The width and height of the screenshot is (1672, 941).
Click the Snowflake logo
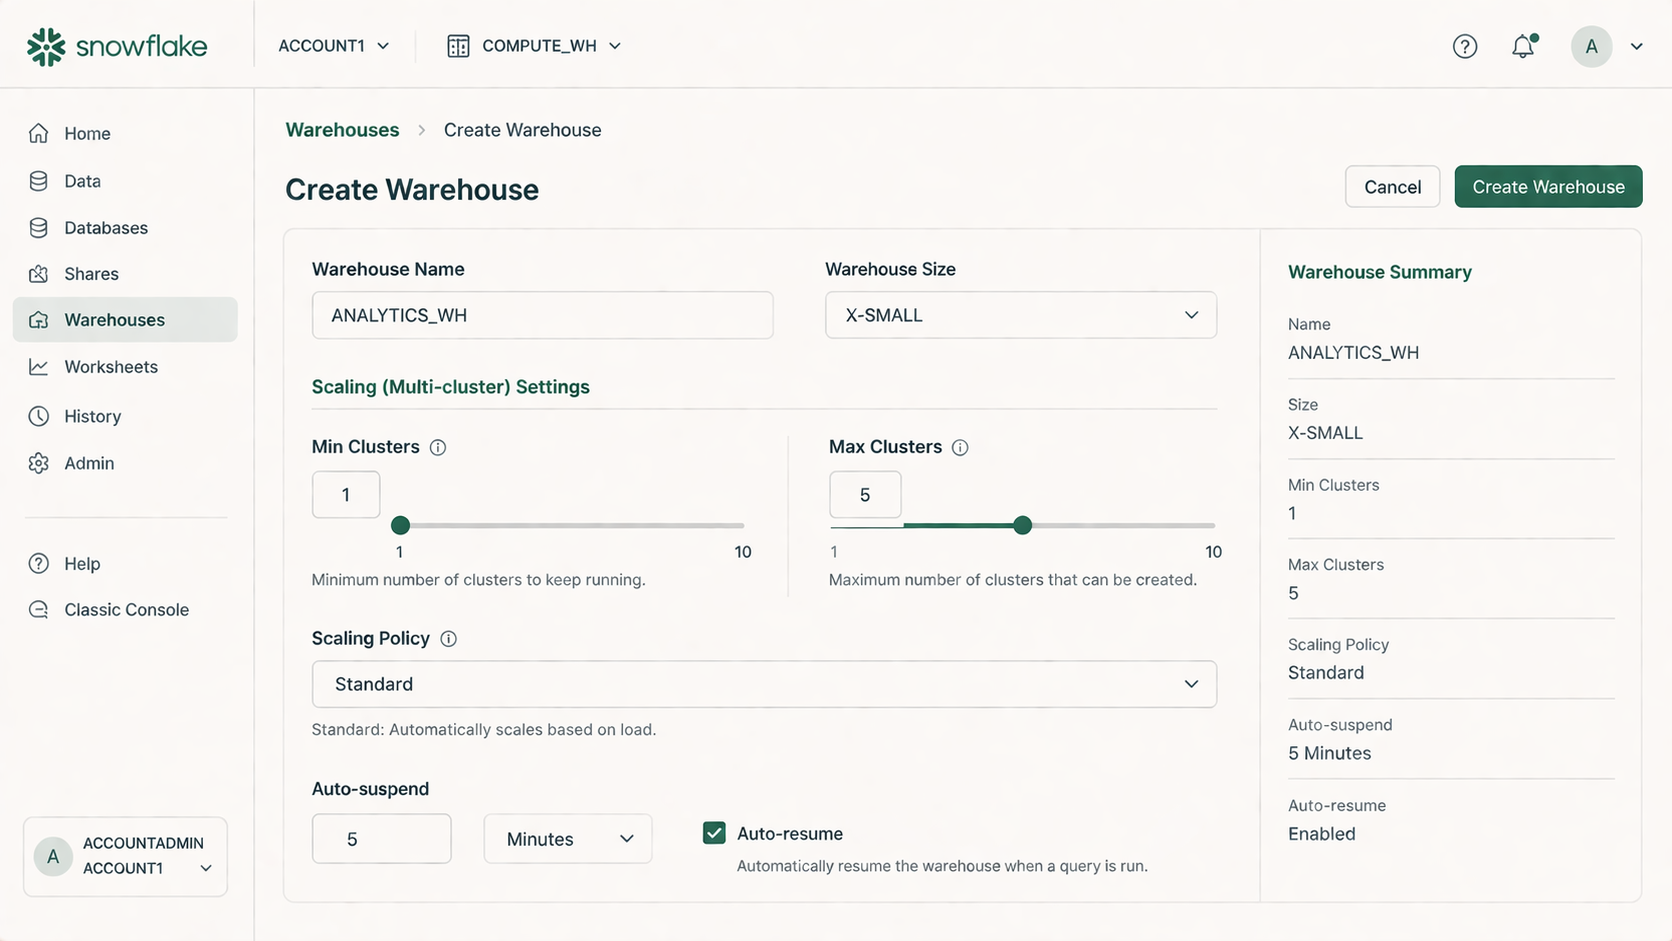click(117, 46)
